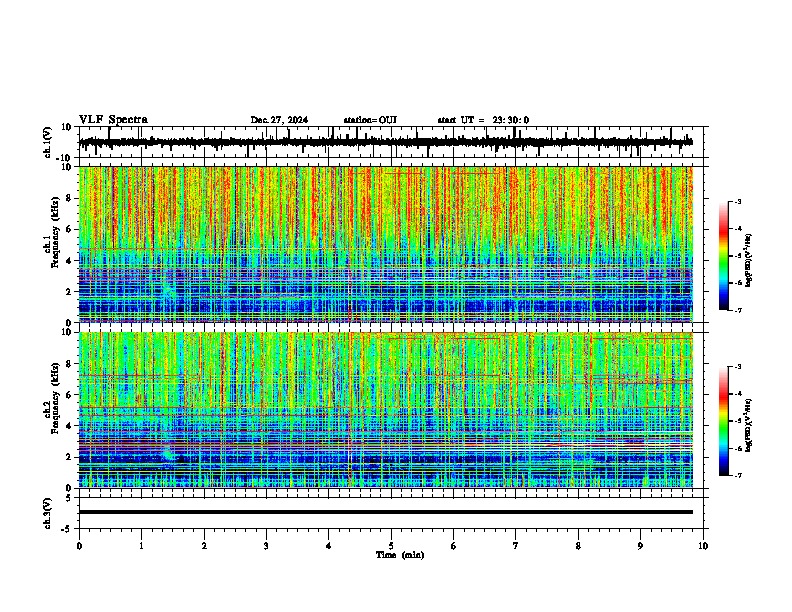Click the "5" tick on ch.3(V) axis
This screenshot has width=792, height=612.
(69, 497)
